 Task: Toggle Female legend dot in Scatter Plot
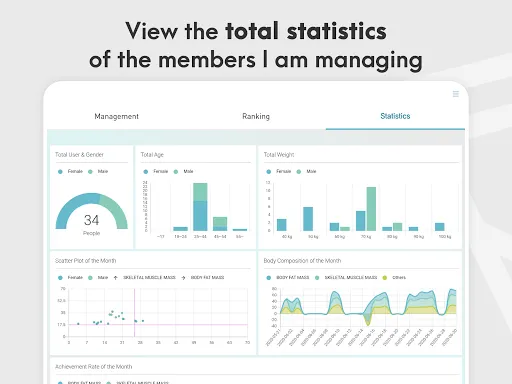(x=60, y=278)
